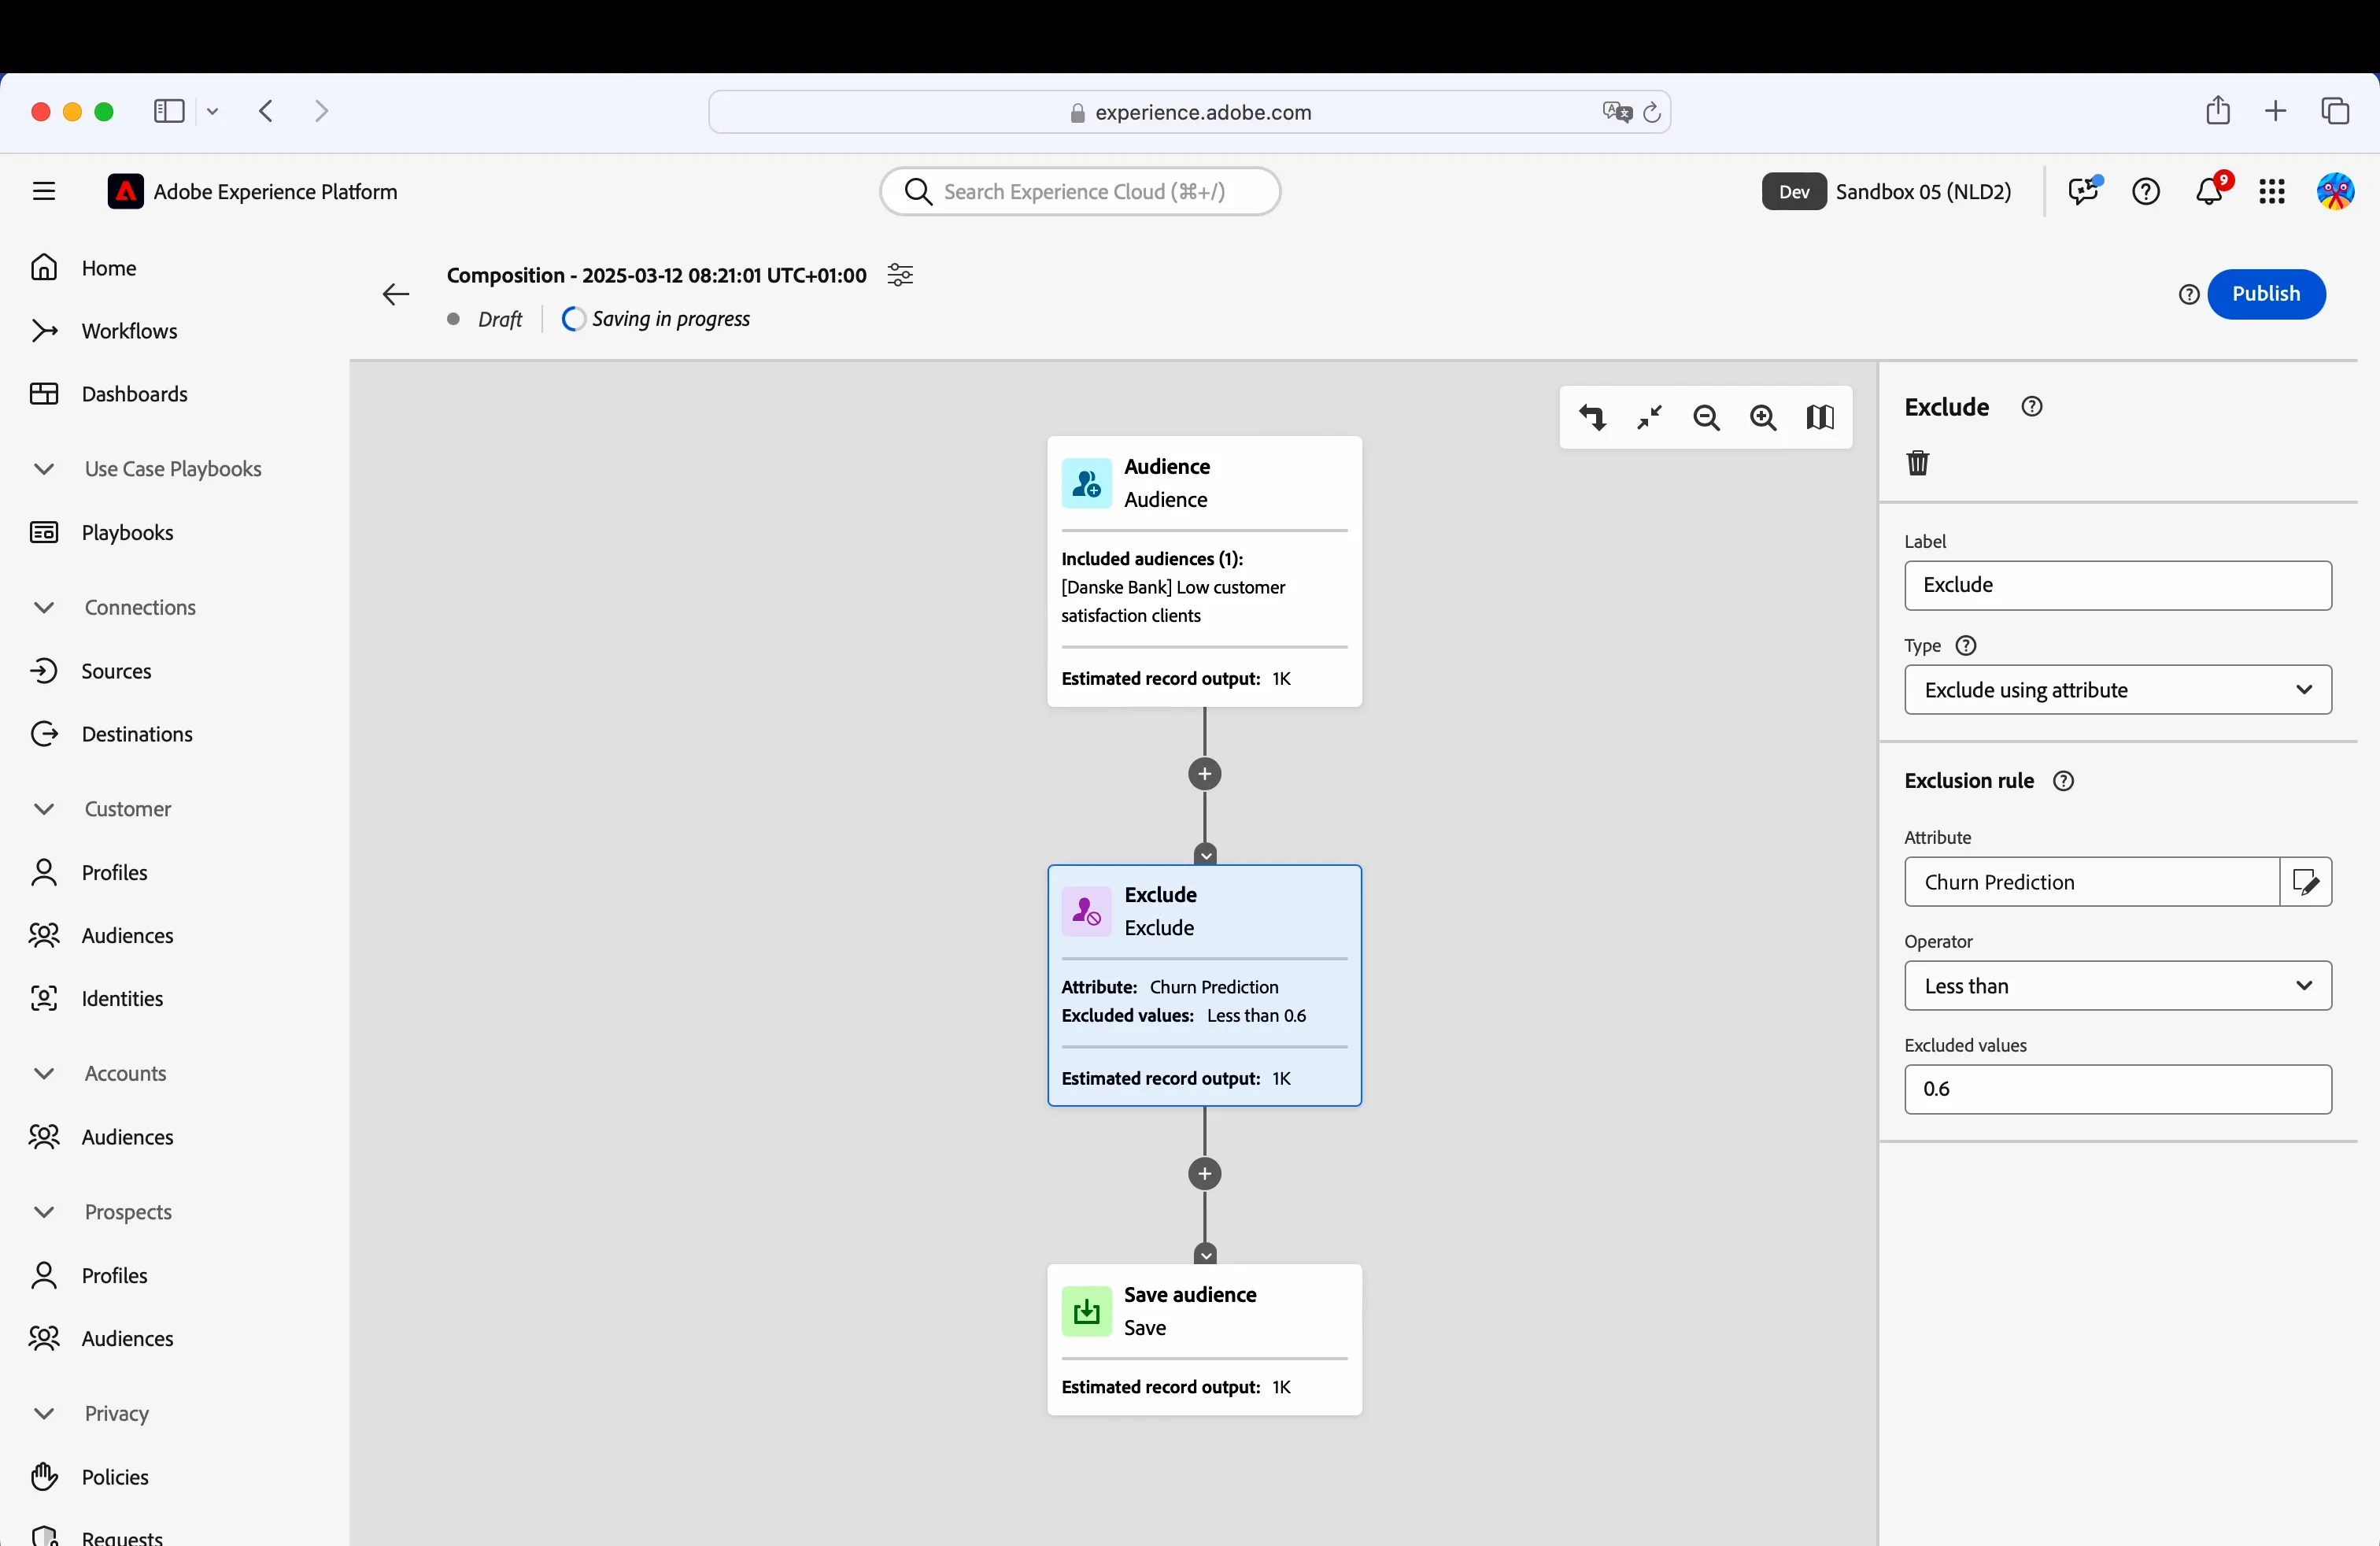Image resolution: width=2380 pixels, height=1546 pixels.
Task: Zoom out the composition canvas
Action: click(1707, 417)
